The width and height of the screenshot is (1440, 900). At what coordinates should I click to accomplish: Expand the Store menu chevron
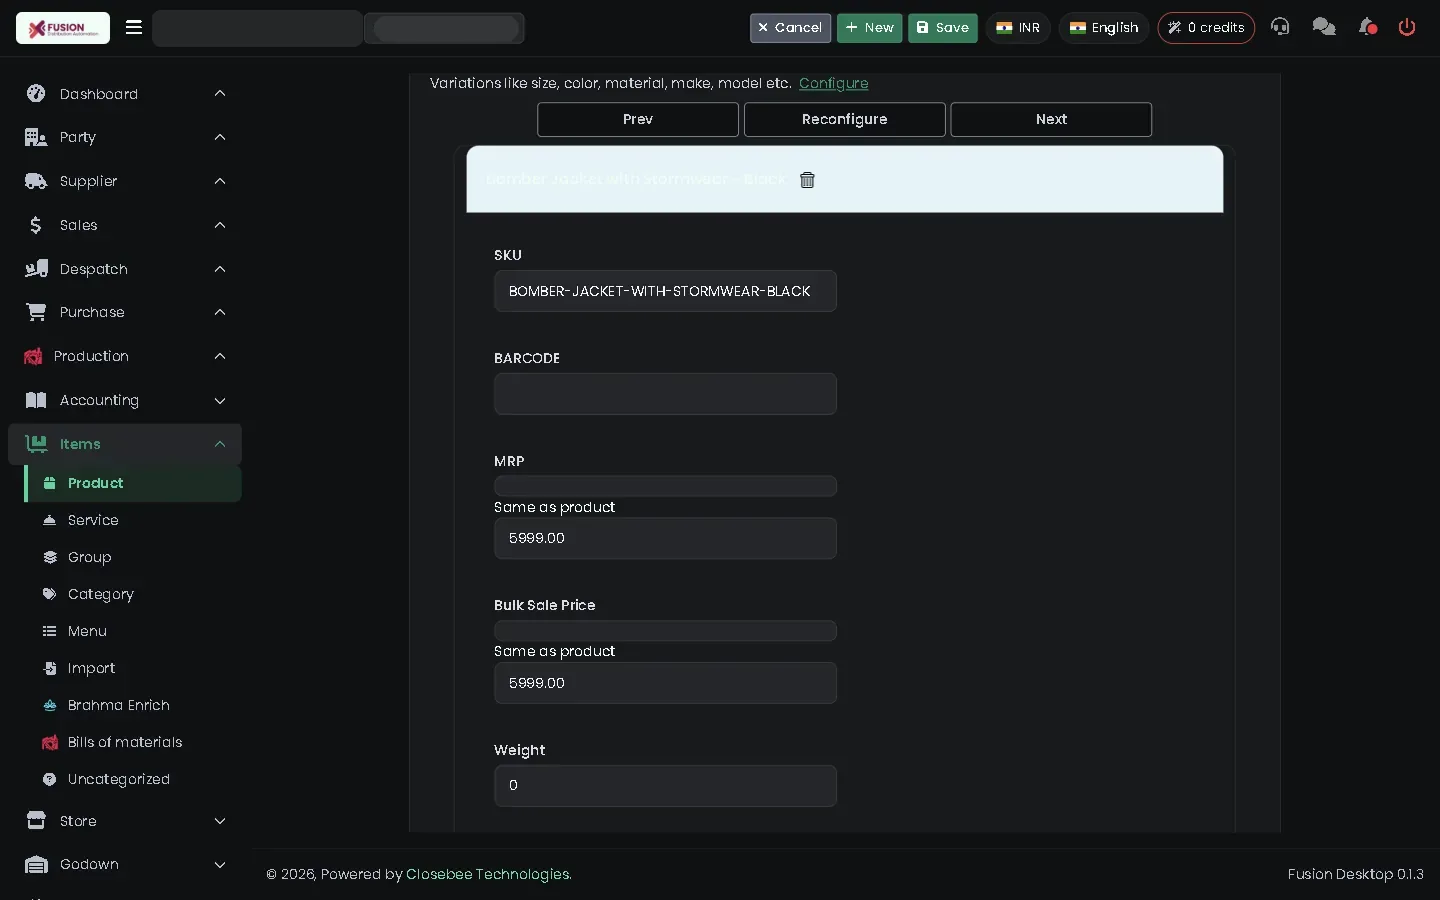pyautogui.click(x=220, y=821)
